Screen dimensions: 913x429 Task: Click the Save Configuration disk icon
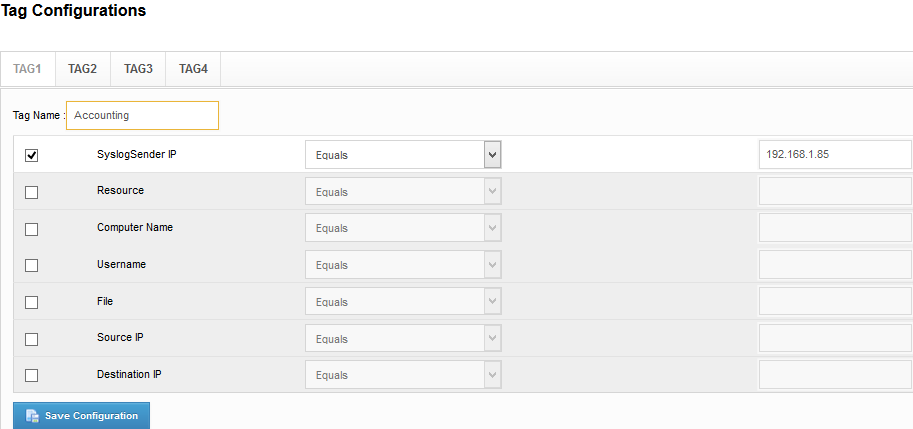tap(32, 416)
